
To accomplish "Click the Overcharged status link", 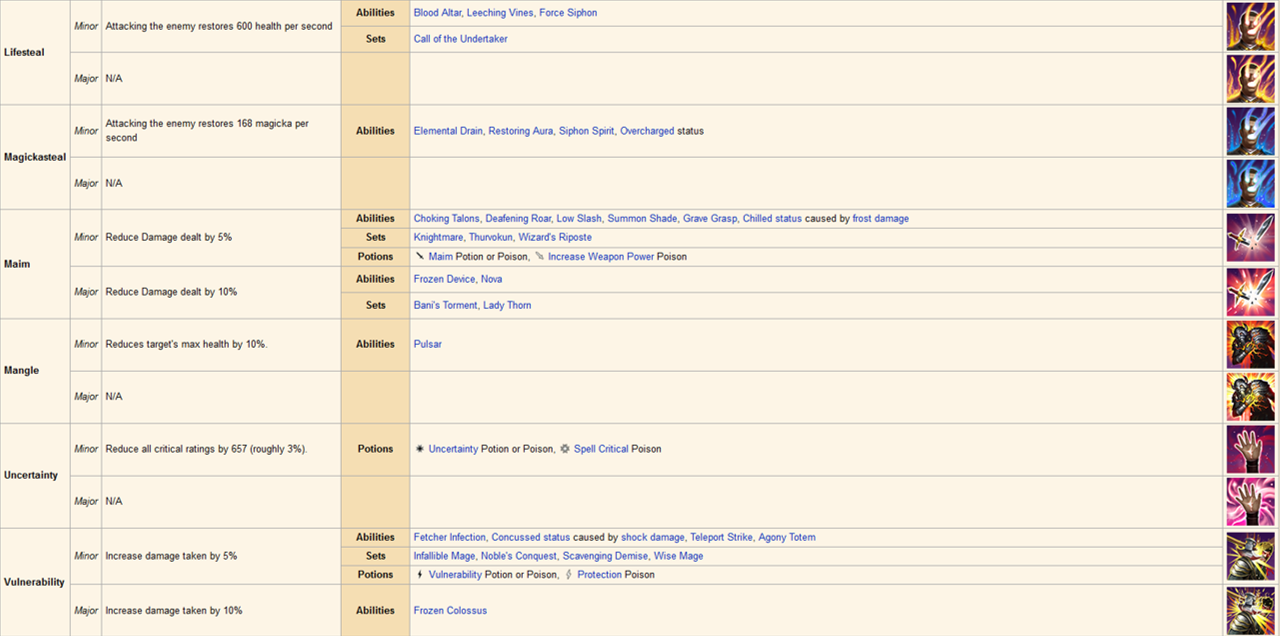I will 647,131.
